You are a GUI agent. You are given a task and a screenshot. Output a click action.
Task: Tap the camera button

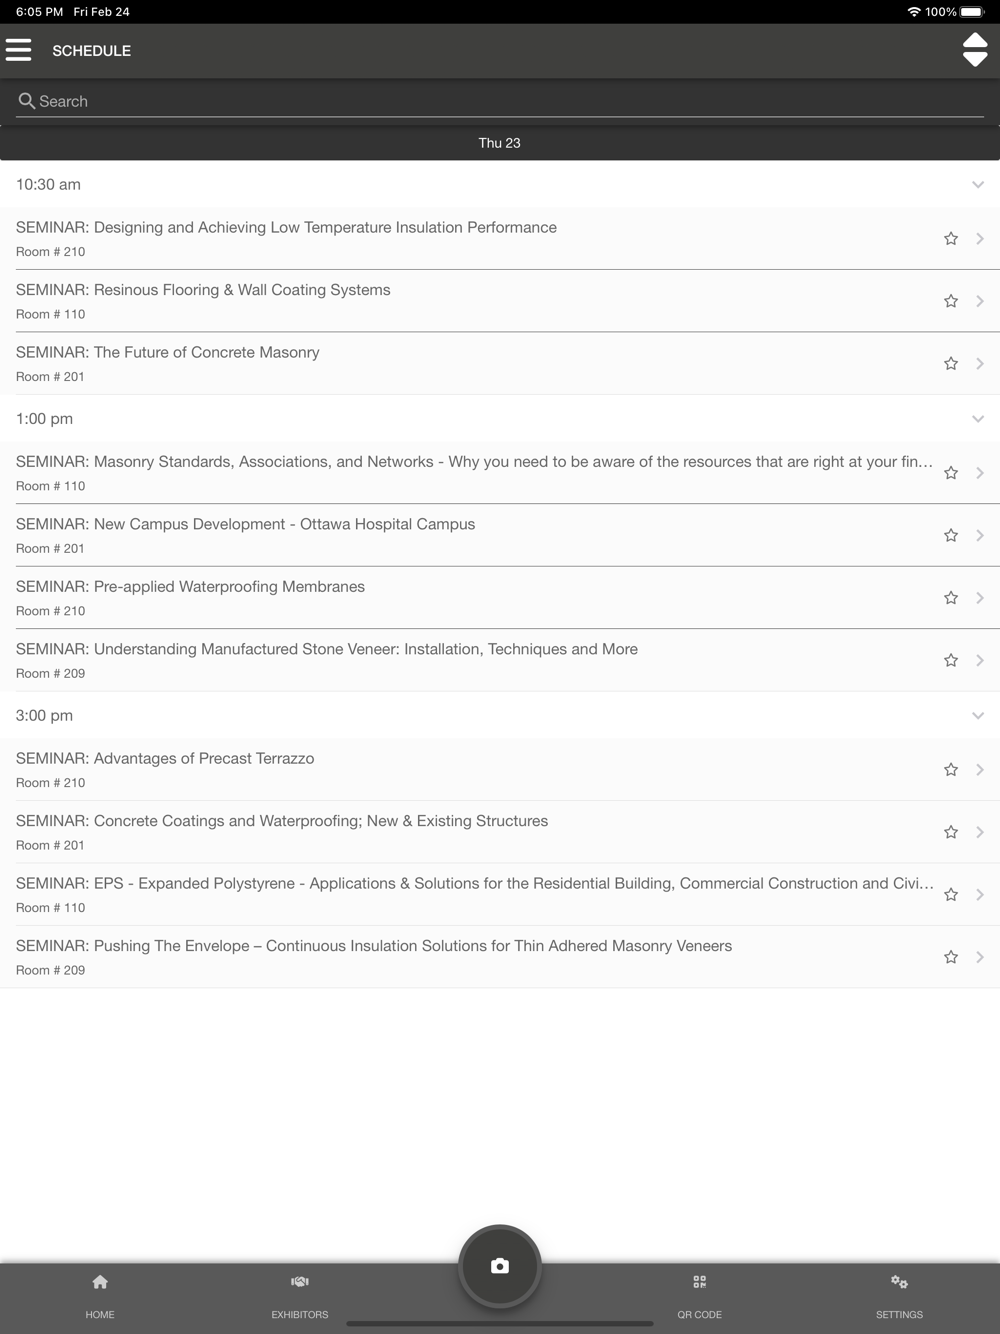click(x=500, y=1265)
